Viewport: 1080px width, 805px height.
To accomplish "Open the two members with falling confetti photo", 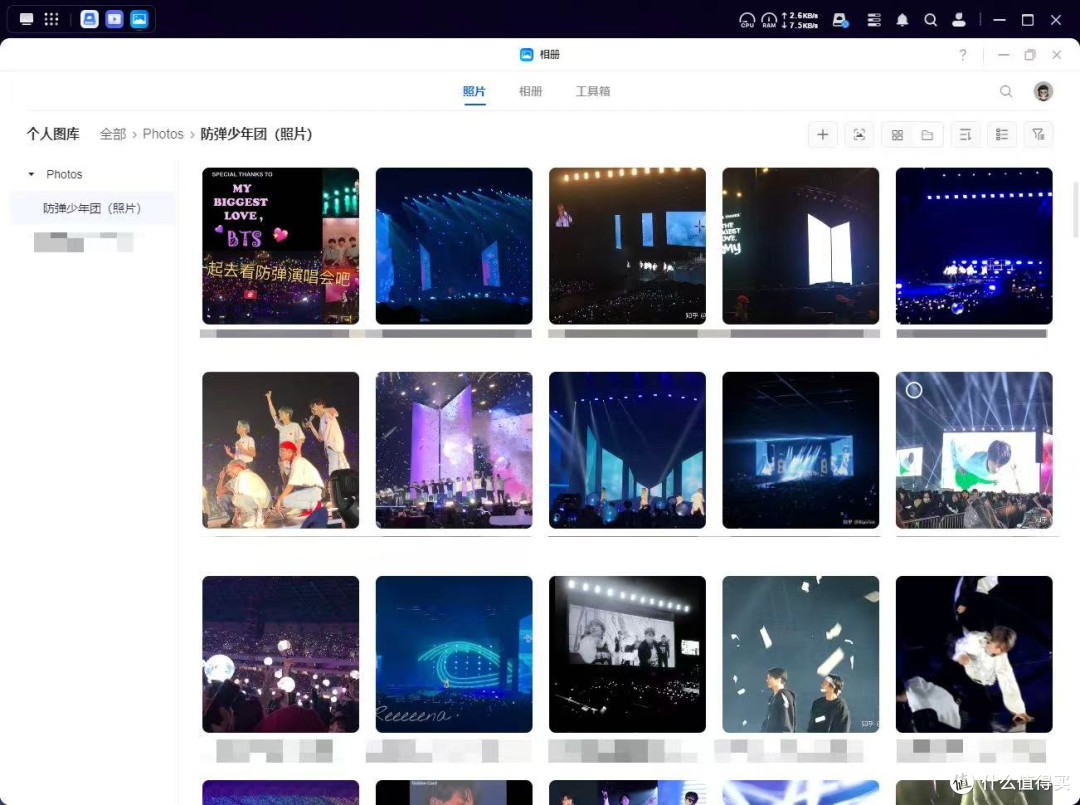I will click(800, 654).
